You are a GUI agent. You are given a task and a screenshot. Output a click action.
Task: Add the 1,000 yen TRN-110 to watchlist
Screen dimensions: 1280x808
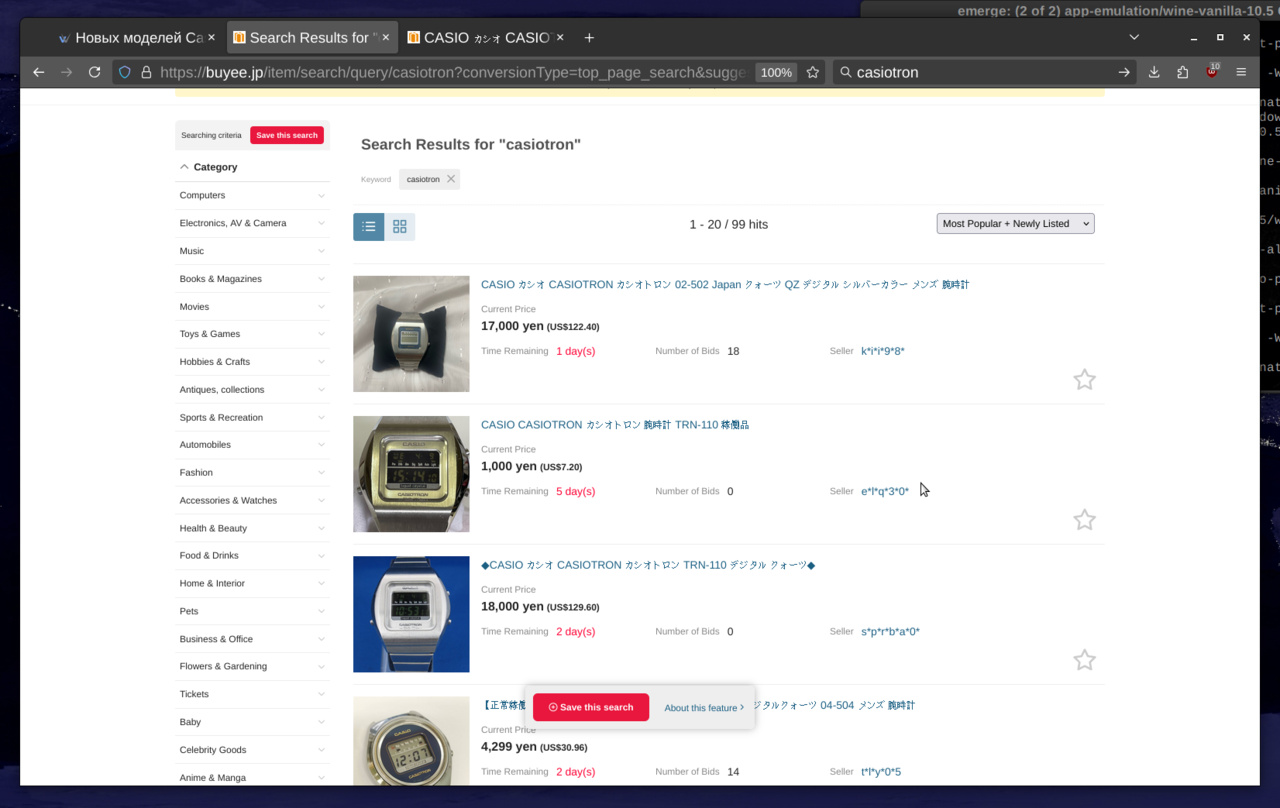(x=1084, y=520)
